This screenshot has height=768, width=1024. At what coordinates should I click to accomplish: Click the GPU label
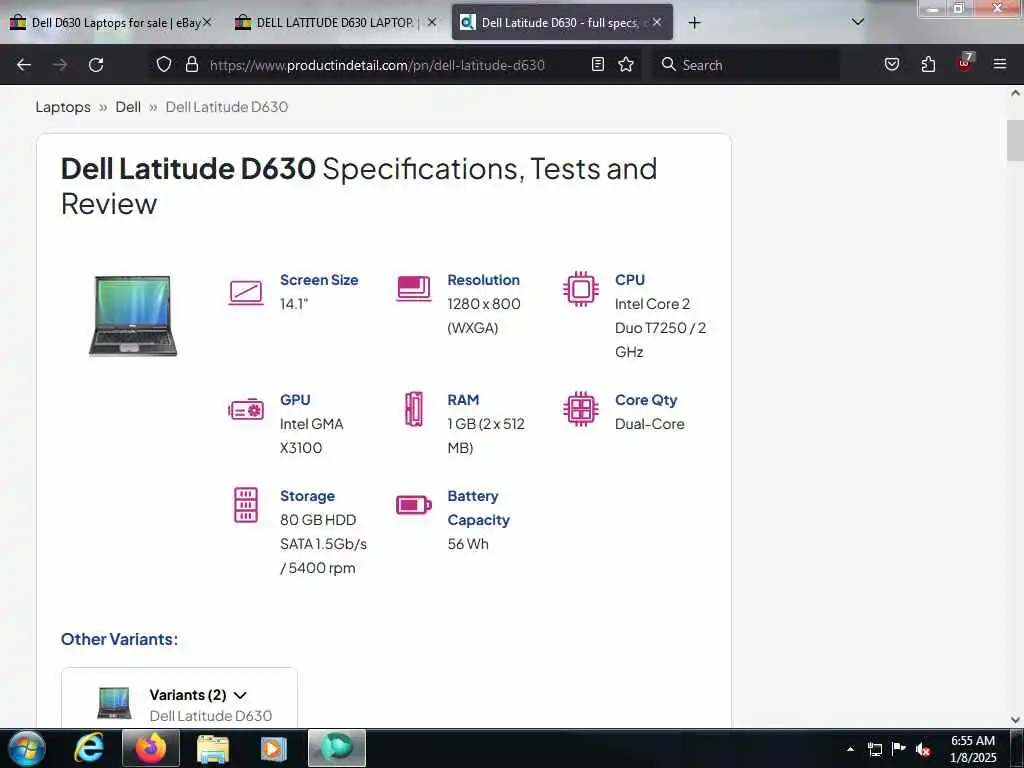click(x=295, y=400)
